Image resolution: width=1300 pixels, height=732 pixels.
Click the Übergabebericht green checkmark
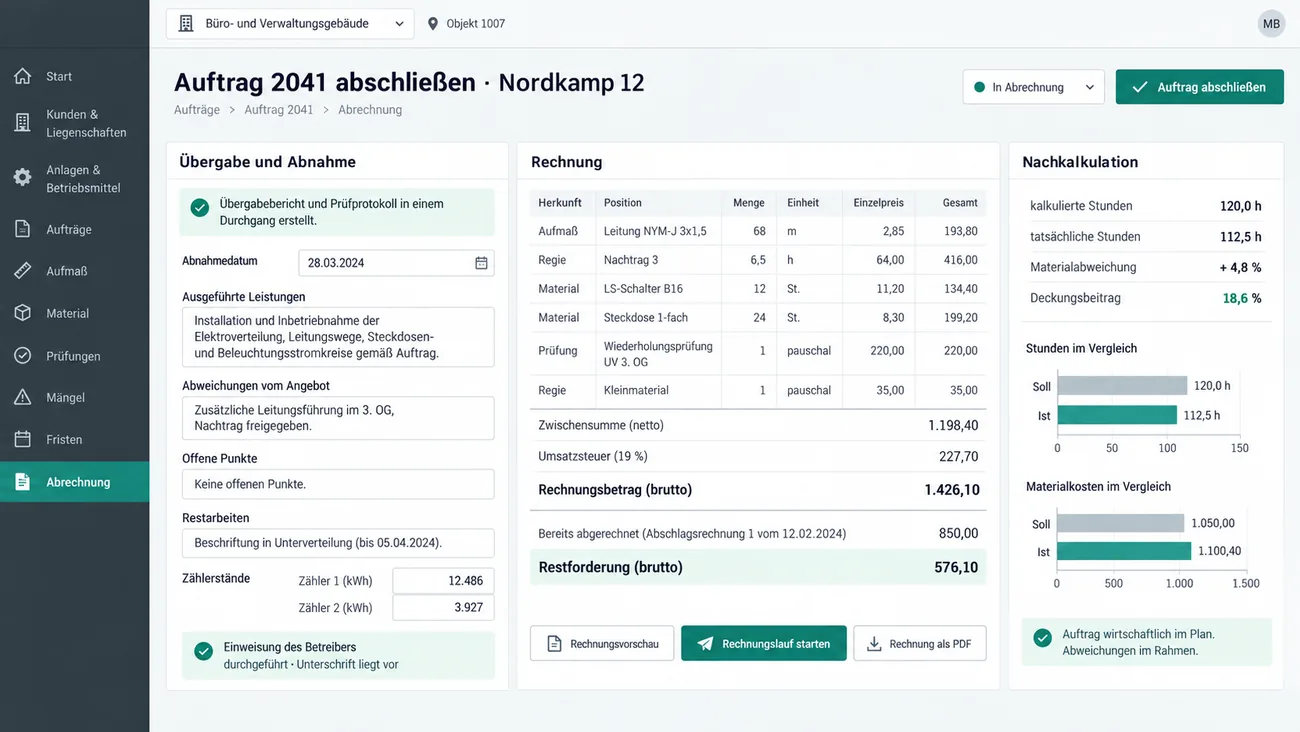click(200, 207)
